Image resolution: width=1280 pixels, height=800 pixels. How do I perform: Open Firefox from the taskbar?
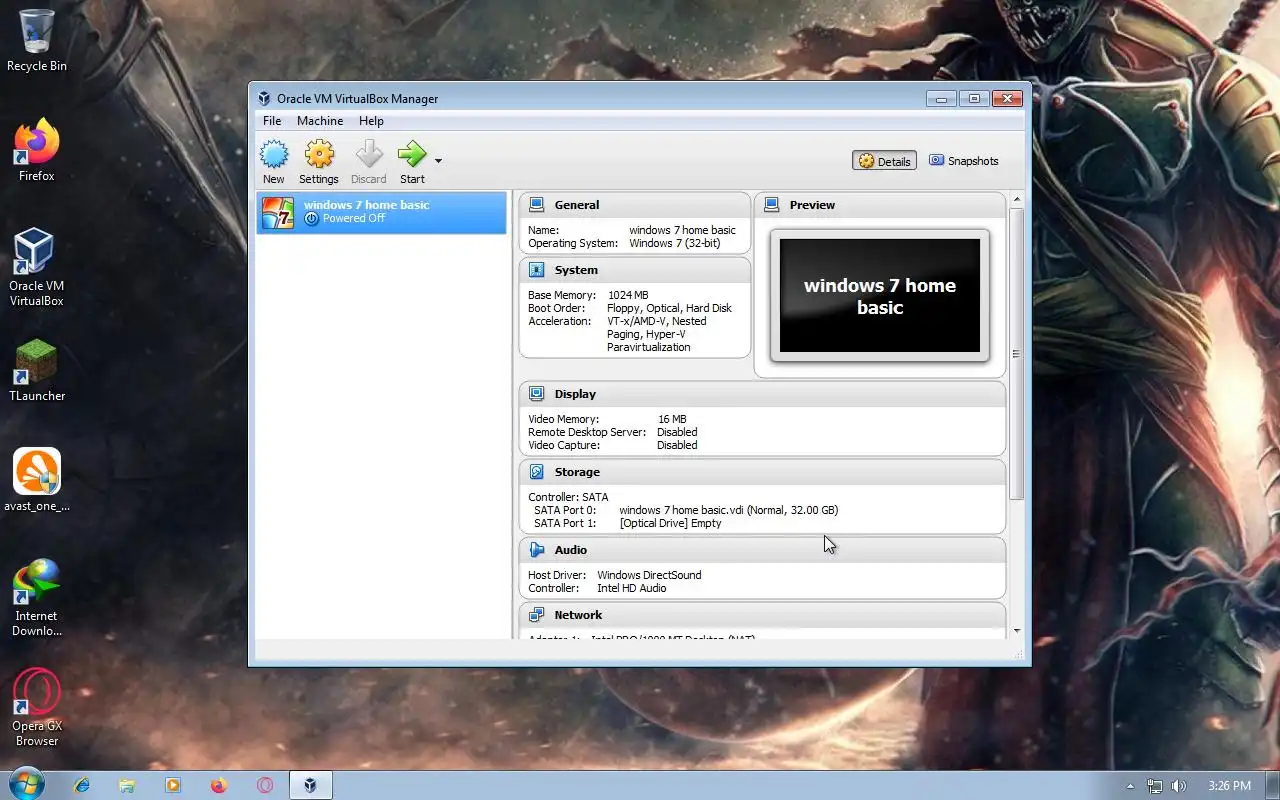point(219,785)
